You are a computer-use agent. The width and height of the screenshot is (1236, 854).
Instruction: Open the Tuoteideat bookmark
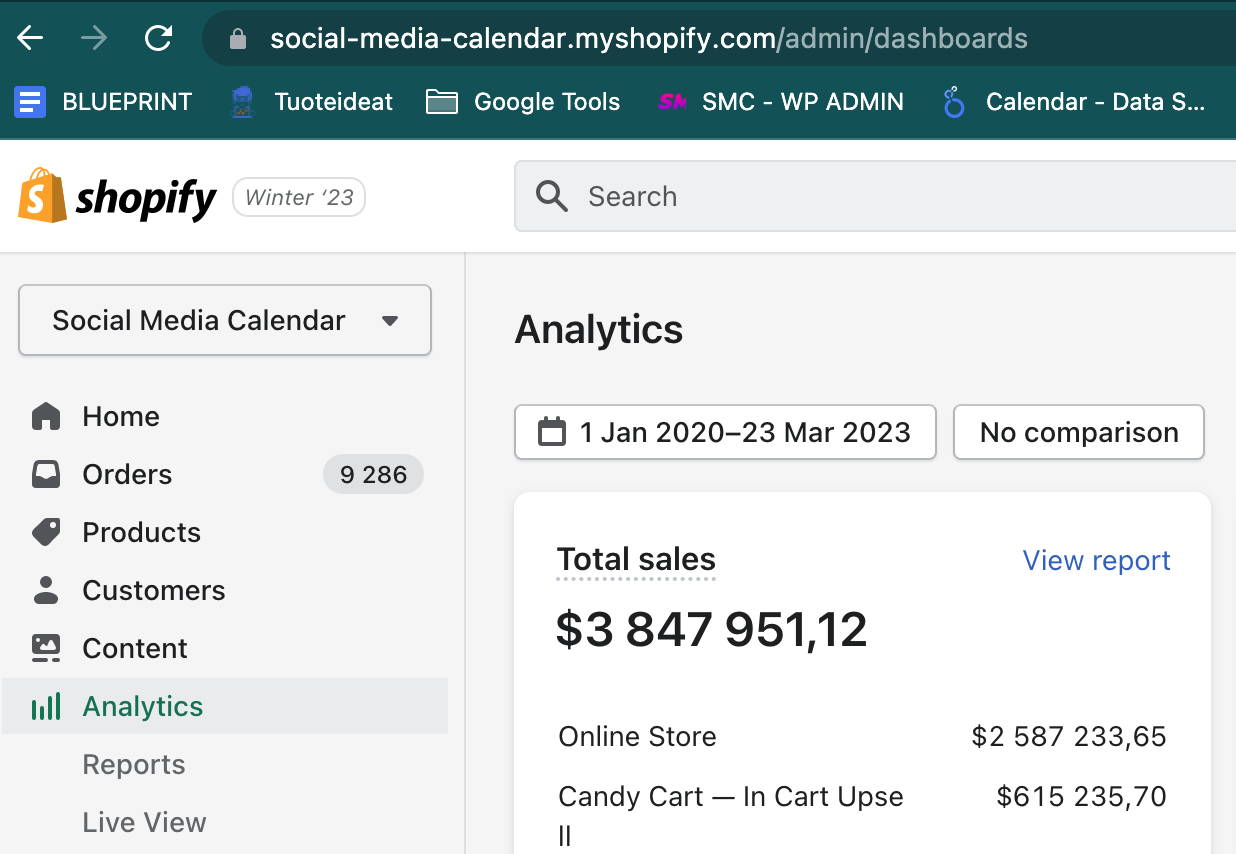[x=311, y=102]
